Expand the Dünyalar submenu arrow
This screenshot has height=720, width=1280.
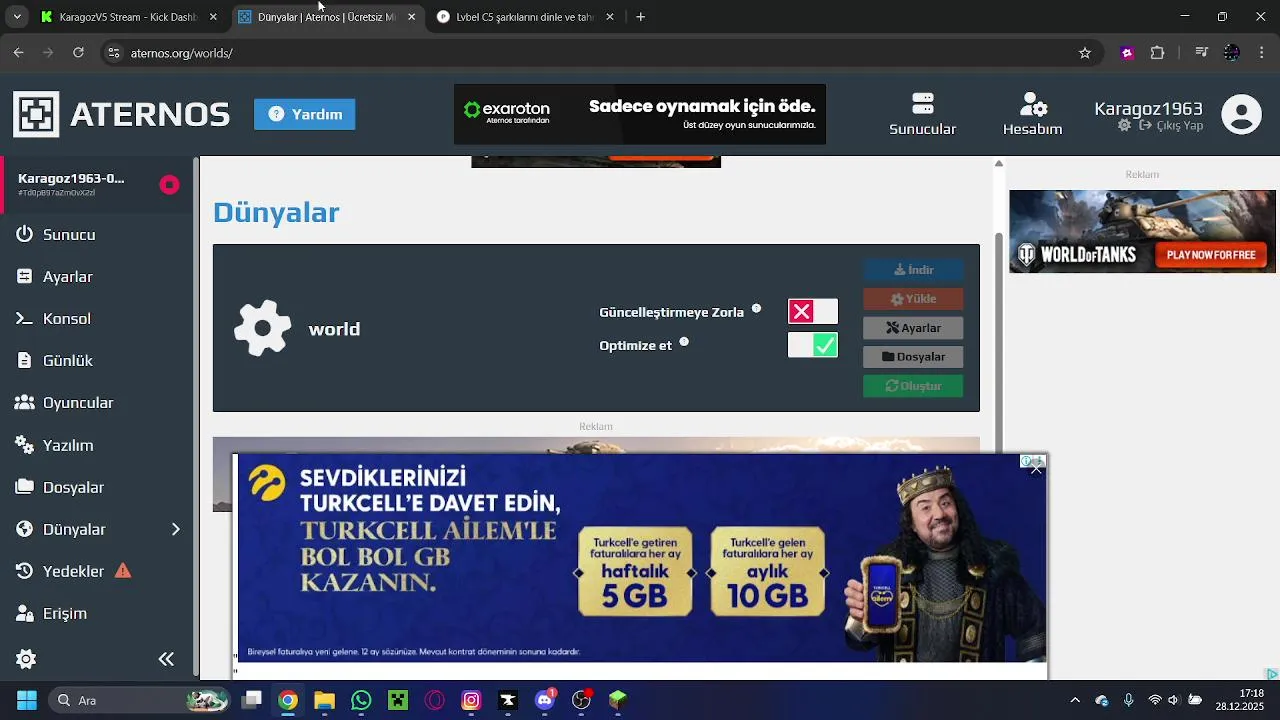point(175,529)
